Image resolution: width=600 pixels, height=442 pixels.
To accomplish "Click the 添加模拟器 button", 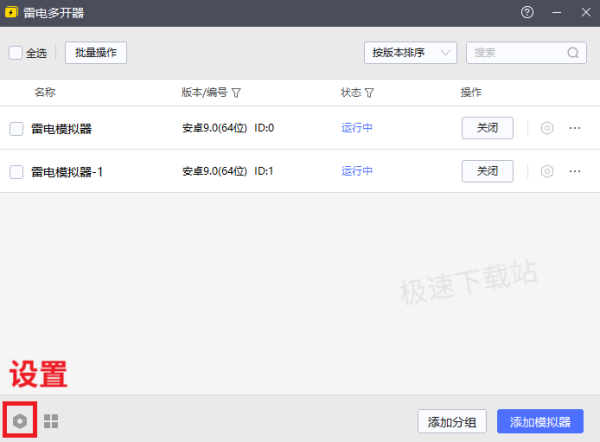I will (x=540, y=421).
